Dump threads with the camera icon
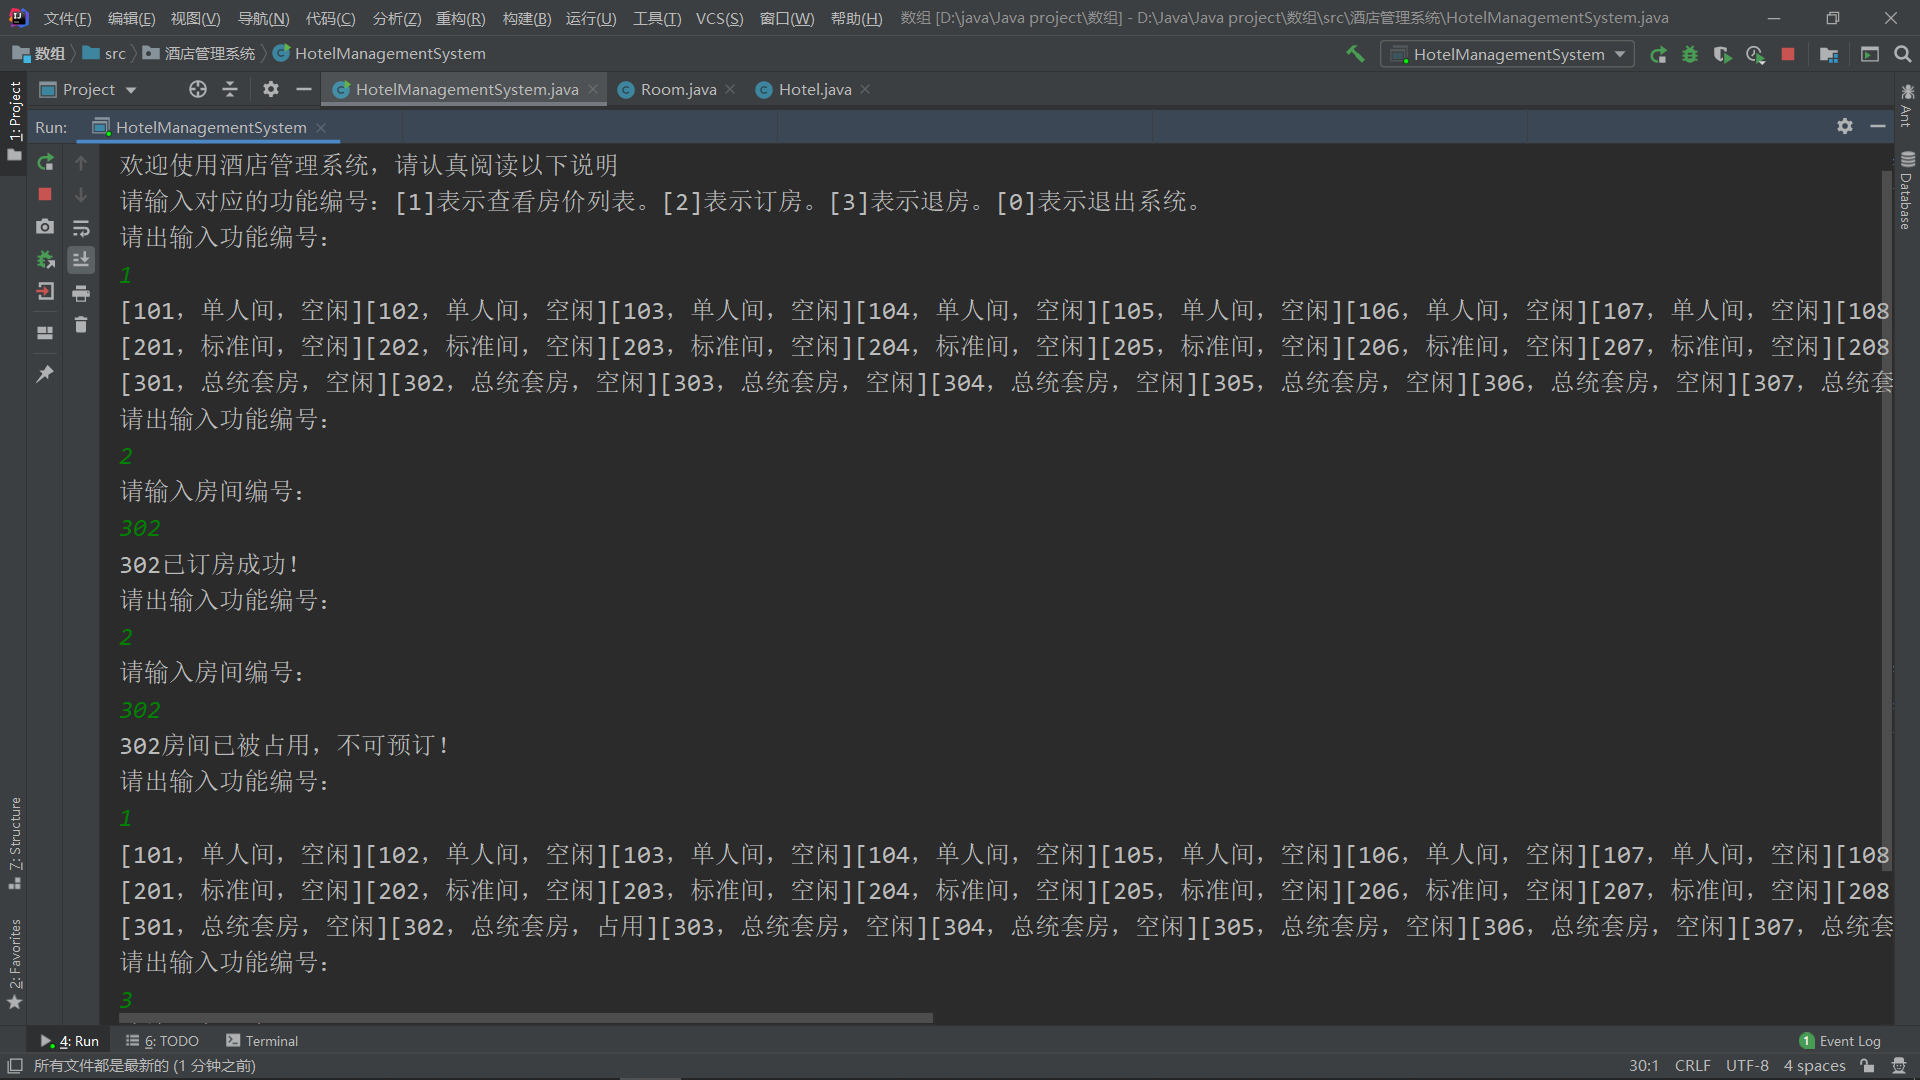This screenshot has width=1920, height=1080. 45,227
